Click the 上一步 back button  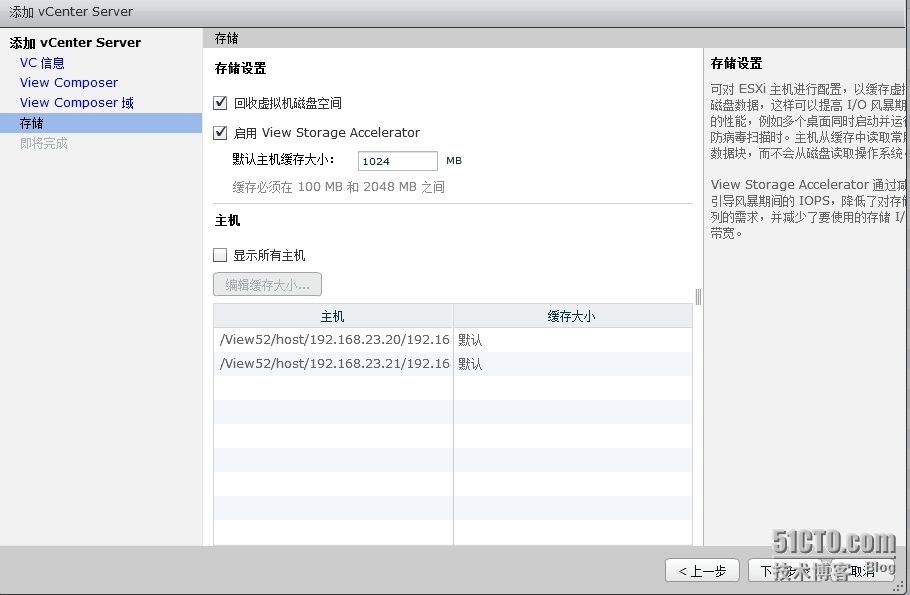click(702, 571)
